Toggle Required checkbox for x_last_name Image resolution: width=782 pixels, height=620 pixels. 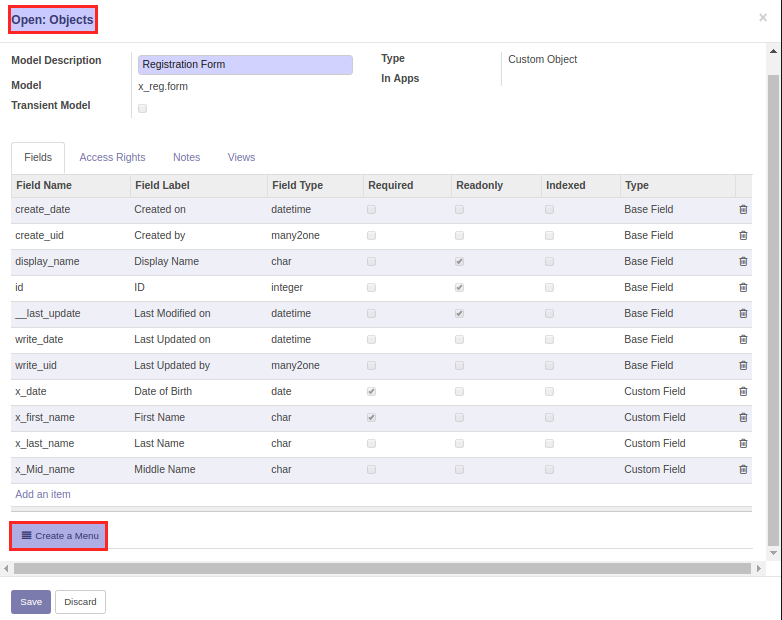tap(372, 443)
